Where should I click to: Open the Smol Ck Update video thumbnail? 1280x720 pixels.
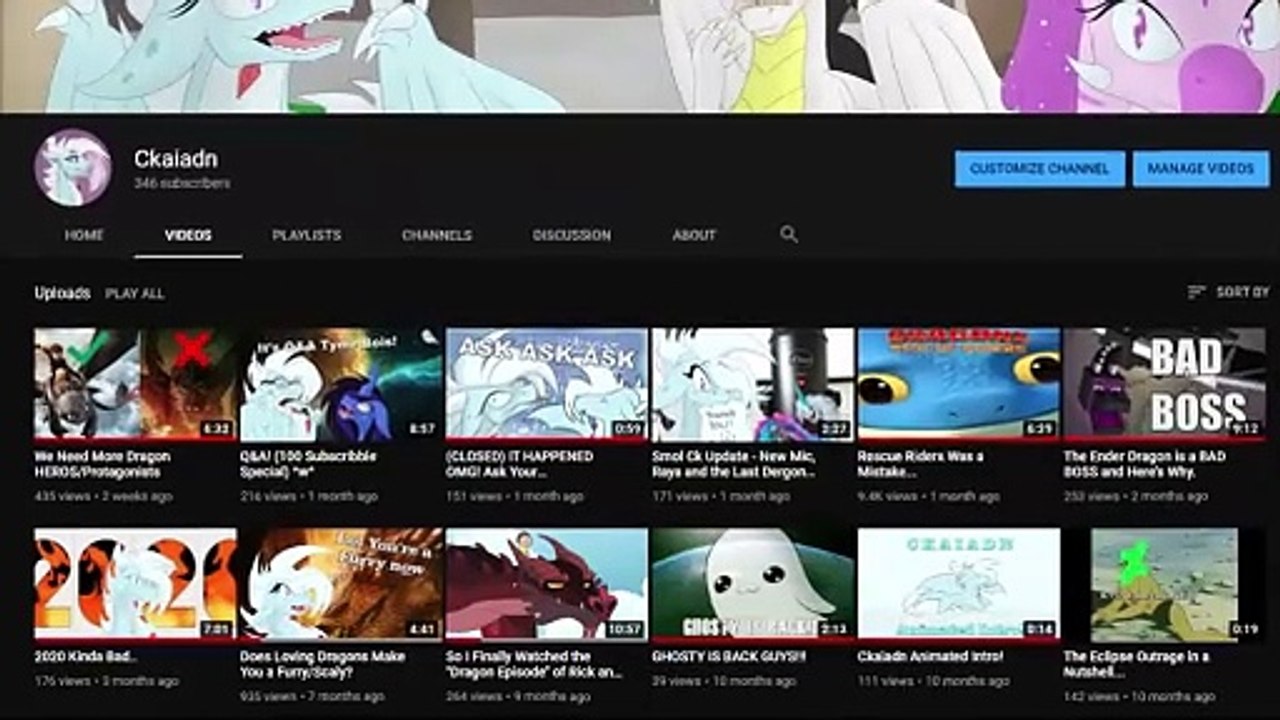753,385
